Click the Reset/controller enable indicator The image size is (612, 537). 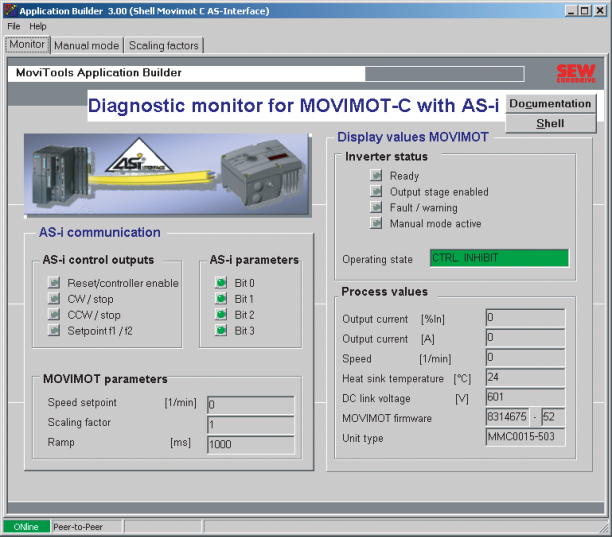54,283
